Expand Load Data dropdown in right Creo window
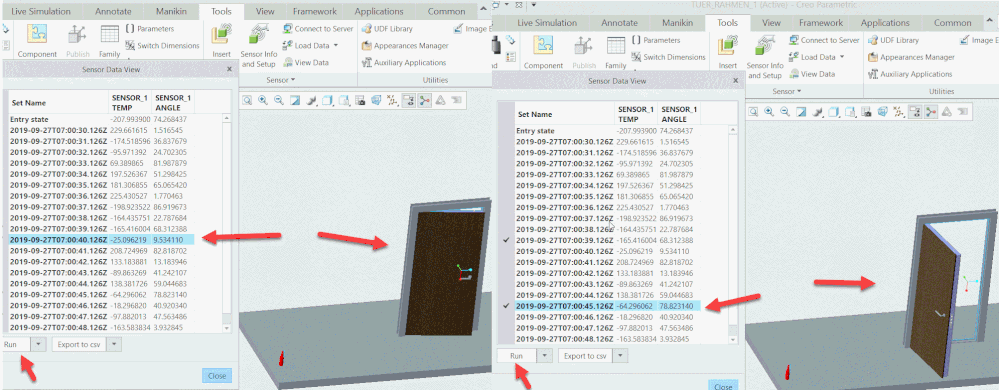 pyautogui.click(x=842, y=57)
